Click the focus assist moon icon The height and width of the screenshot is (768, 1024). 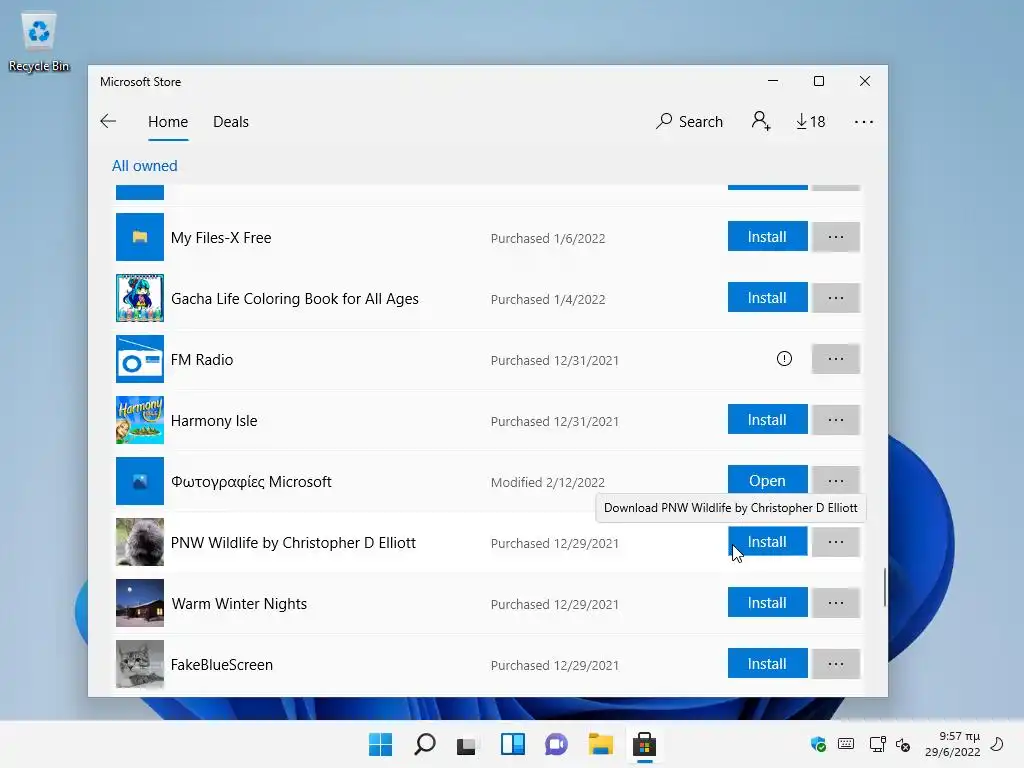pos(997,744)
